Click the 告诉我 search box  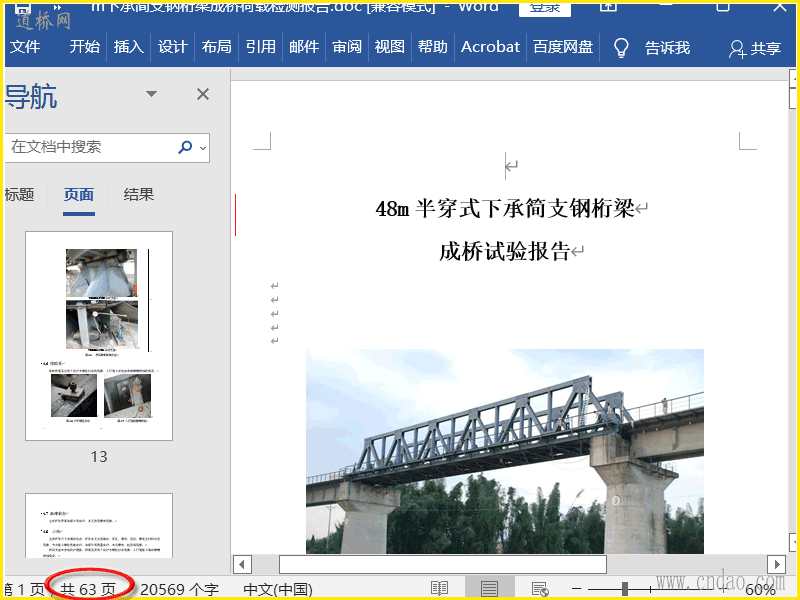click(x=667, y=48)
